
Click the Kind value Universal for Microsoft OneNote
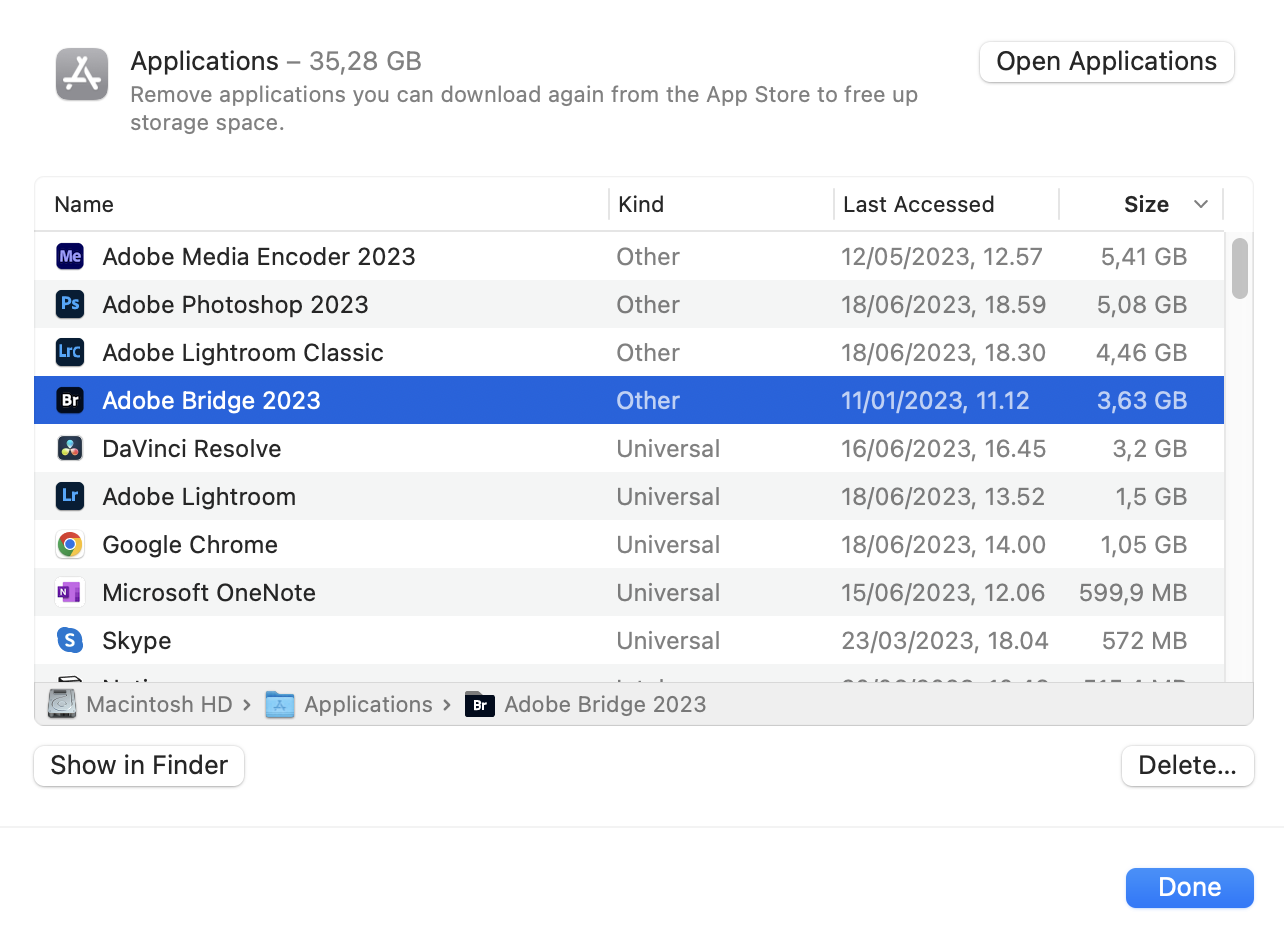pyautogui.click(x=668, y=593)
